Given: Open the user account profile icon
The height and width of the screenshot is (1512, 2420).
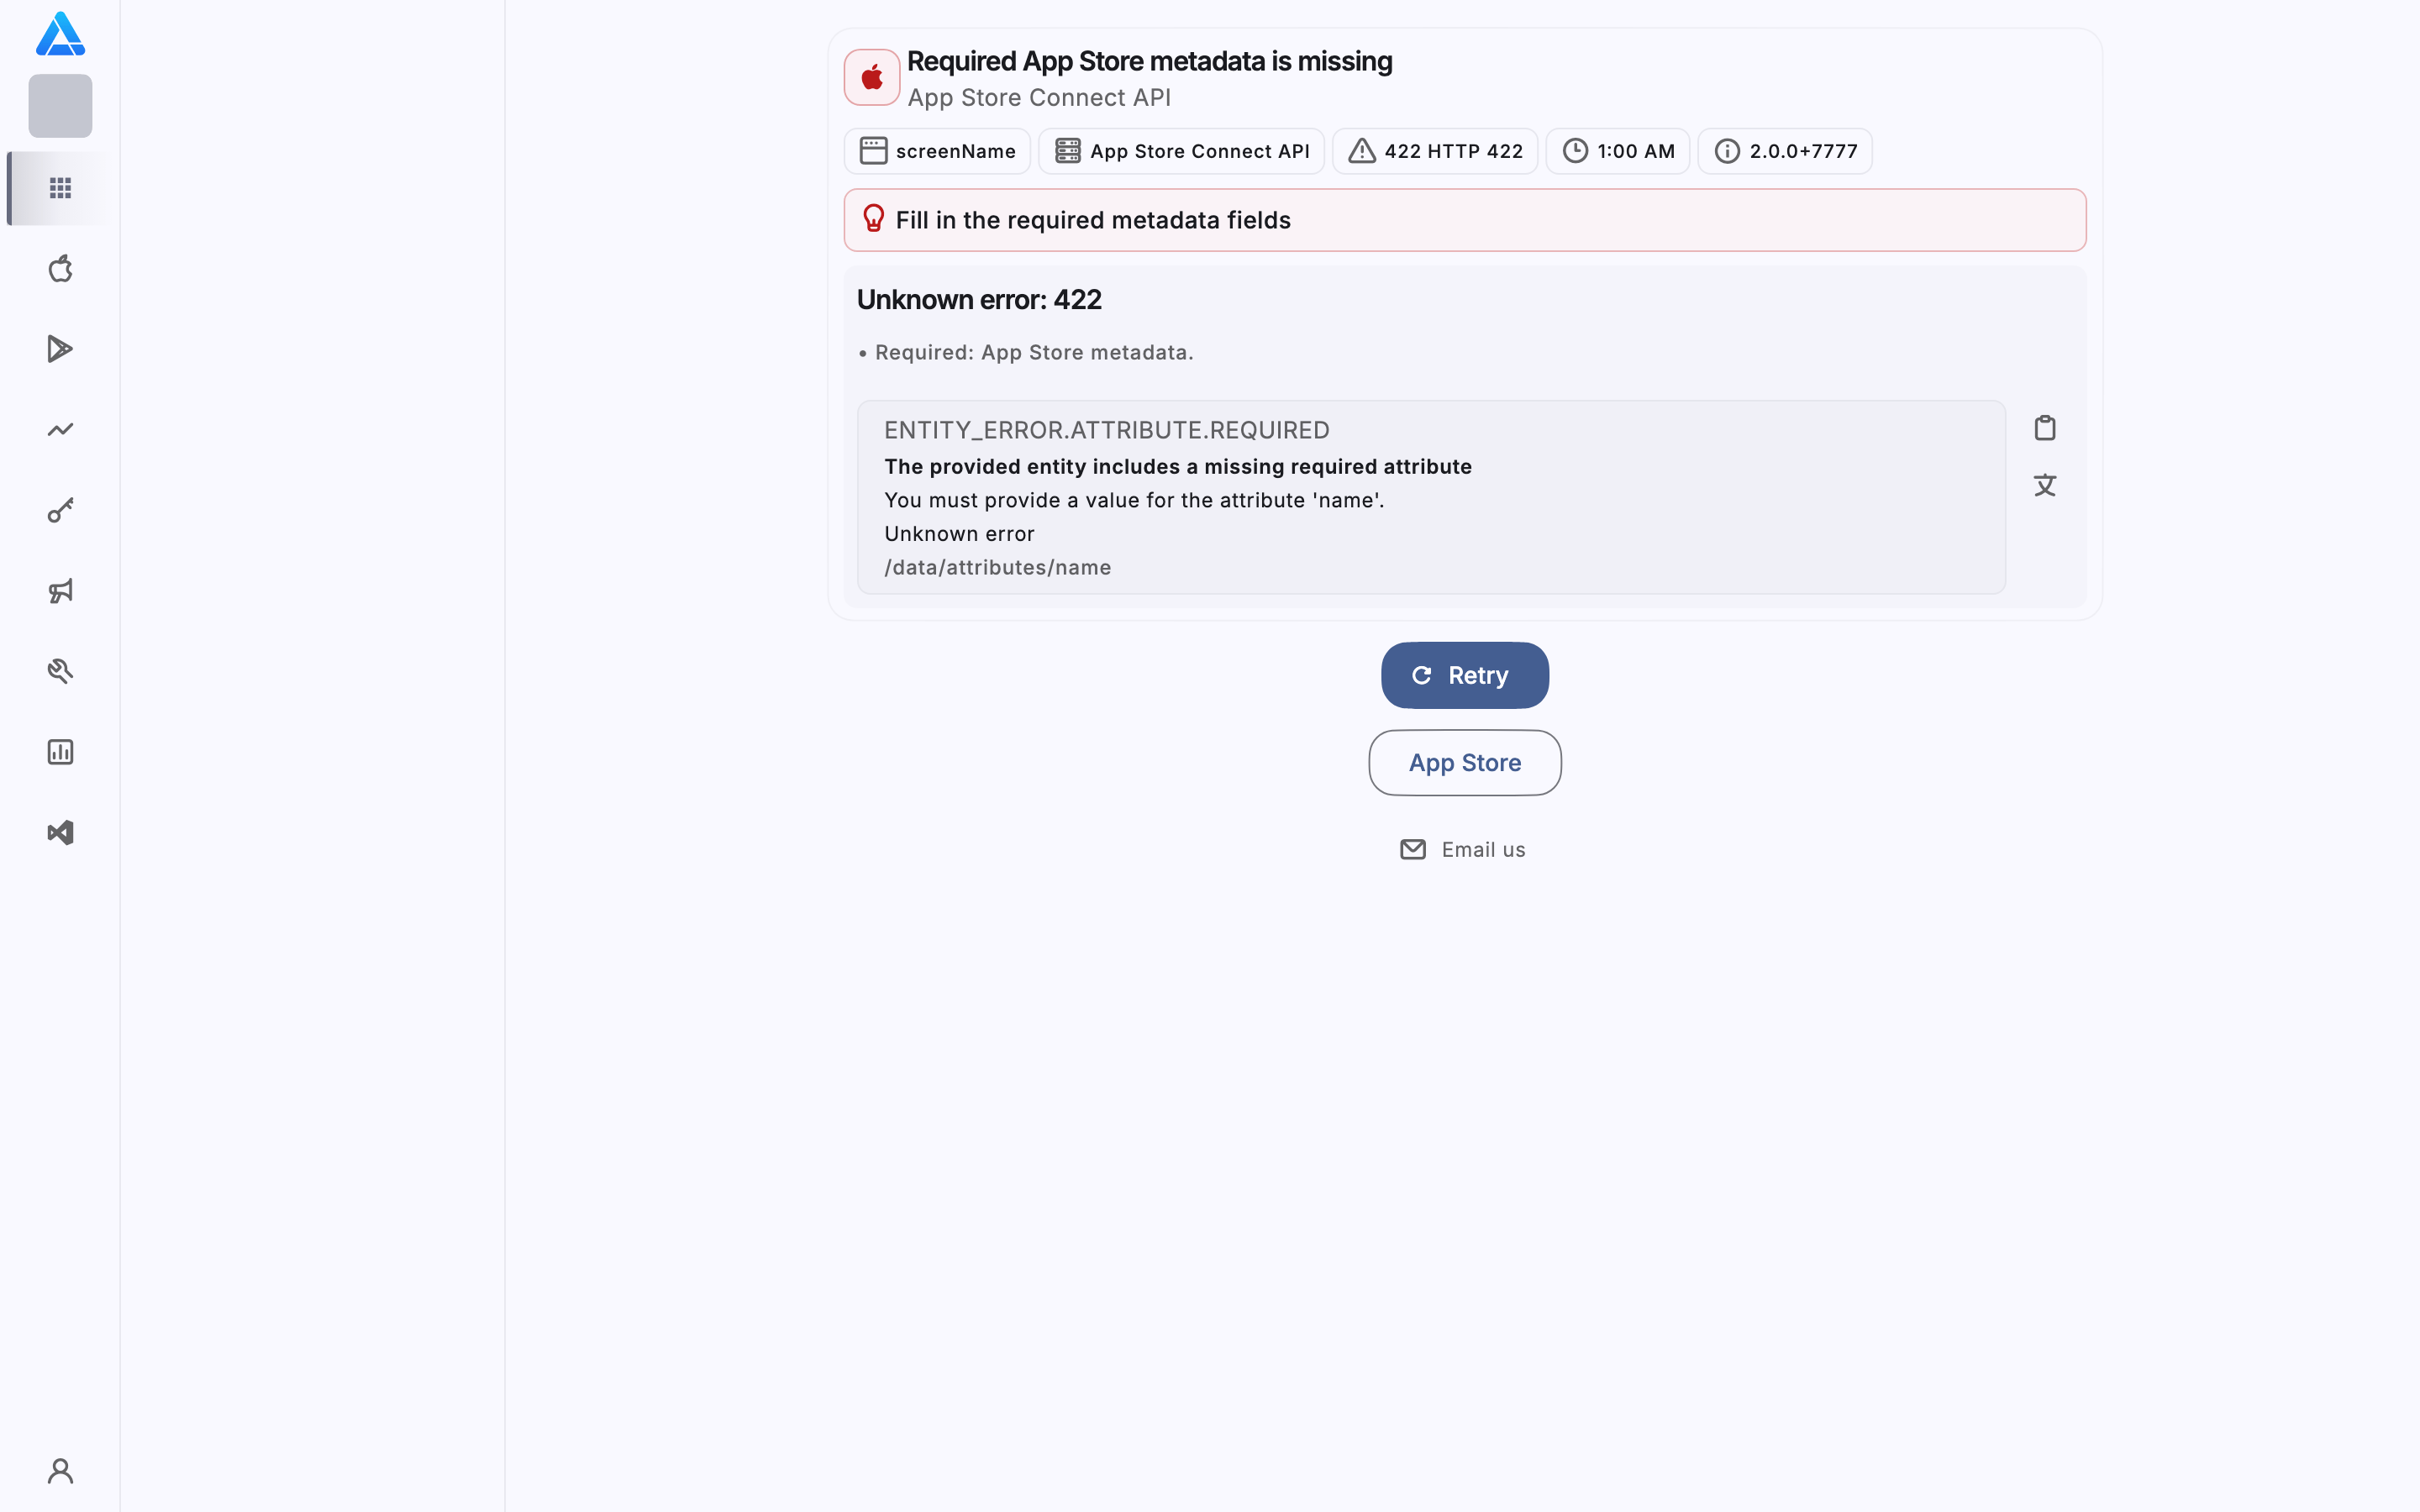Looking at the screenshot, I should click(60, 1471).
